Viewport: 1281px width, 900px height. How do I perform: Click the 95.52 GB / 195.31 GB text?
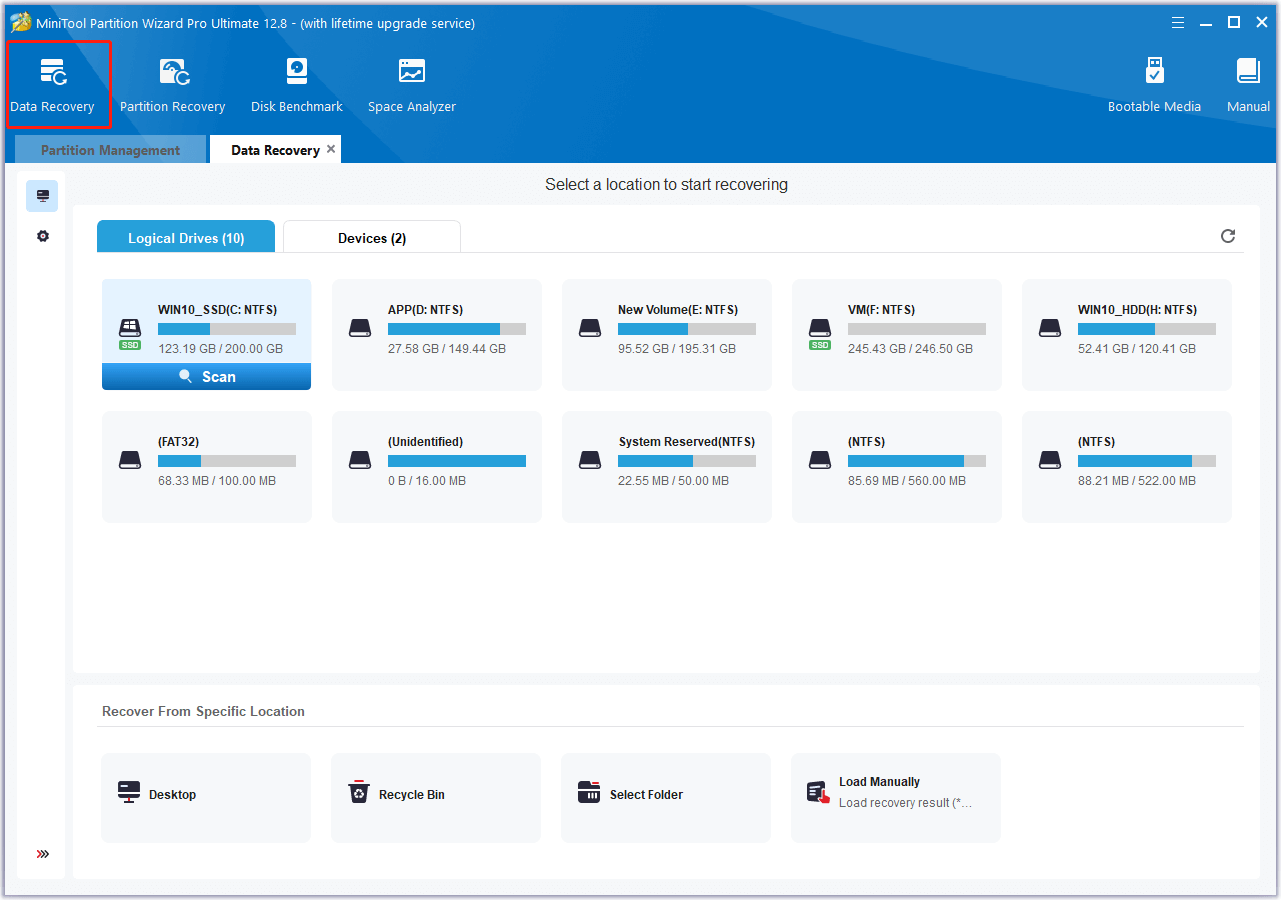click(x=677, y=349)
